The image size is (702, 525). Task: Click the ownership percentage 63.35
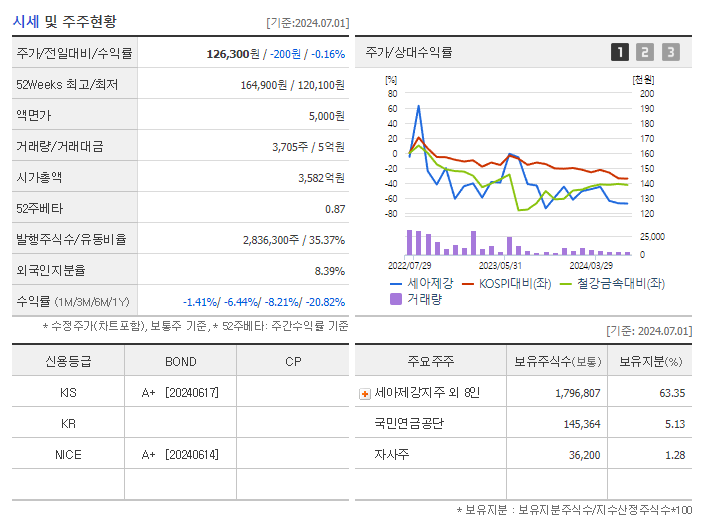tap(672, 393)
